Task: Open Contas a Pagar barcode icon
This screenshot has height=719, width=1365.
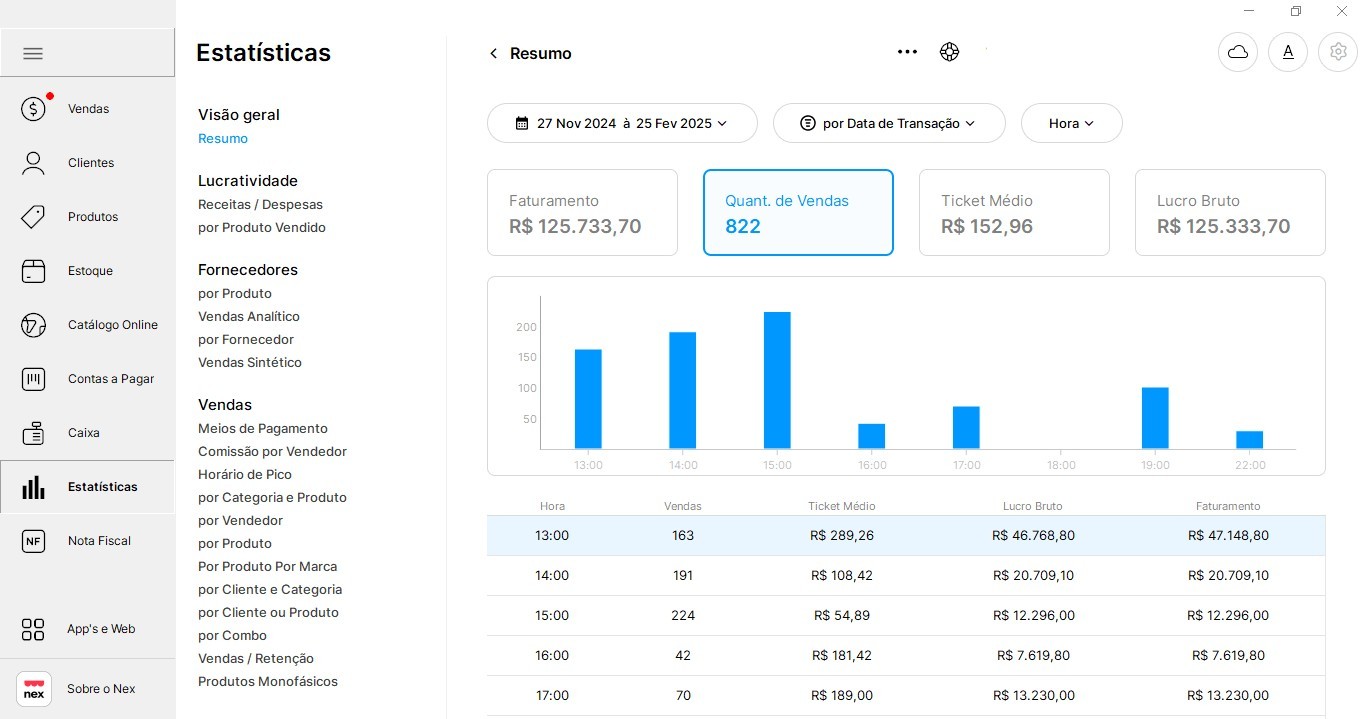Action: pyautogui.click(x=33, y=378)
